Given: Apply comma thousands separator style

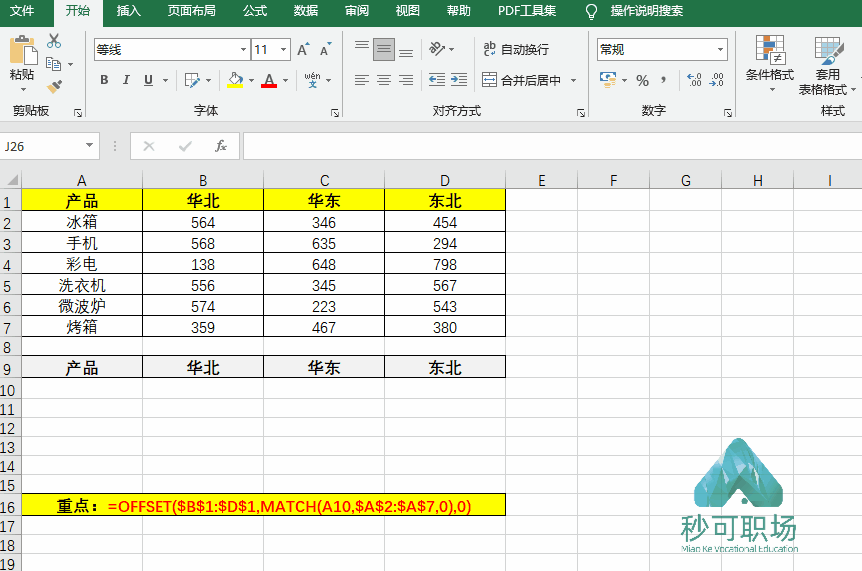Looking at the screenshot, I should click(664, 80).
